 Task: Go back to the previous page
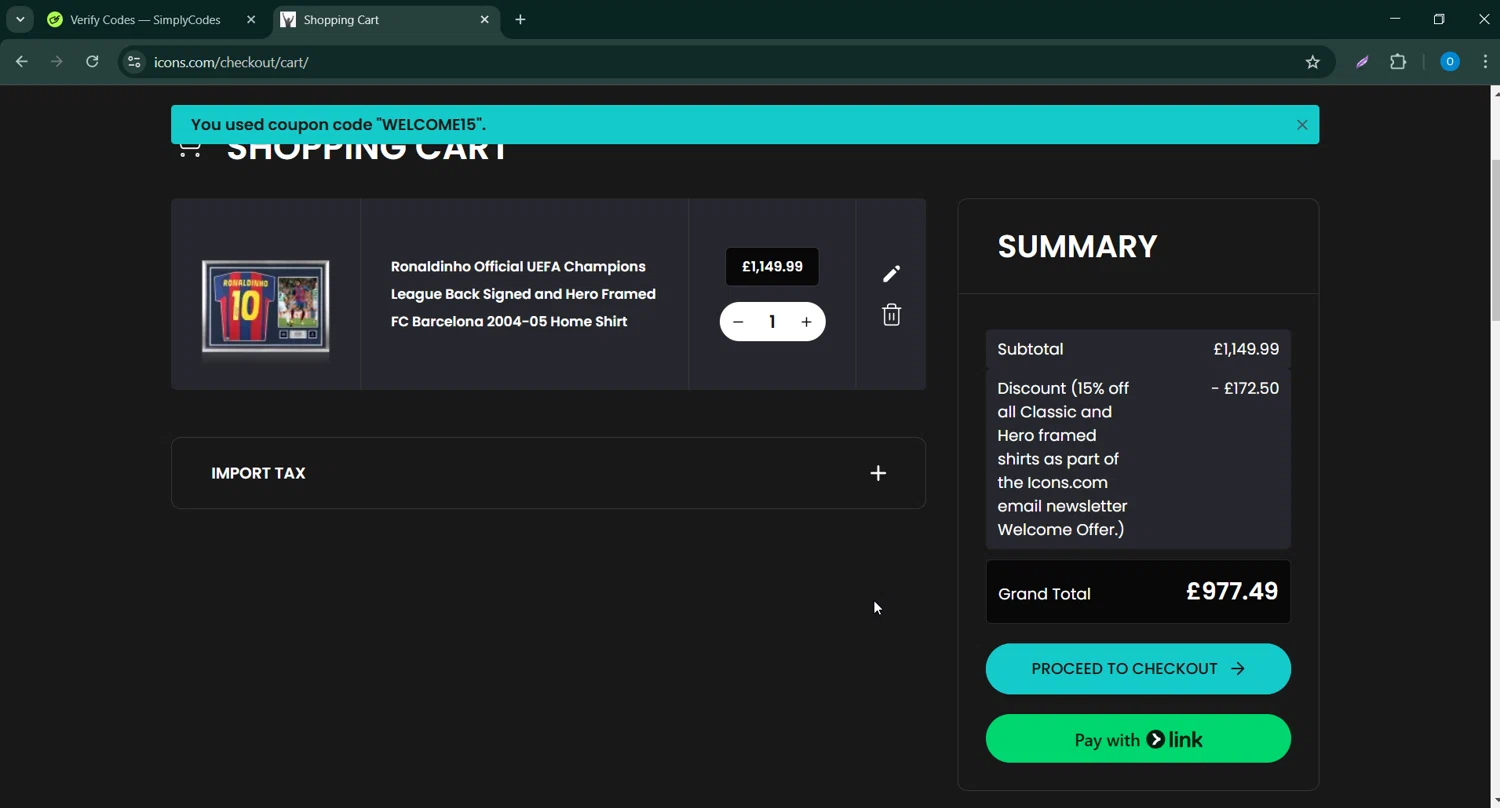tap(21, 62)
